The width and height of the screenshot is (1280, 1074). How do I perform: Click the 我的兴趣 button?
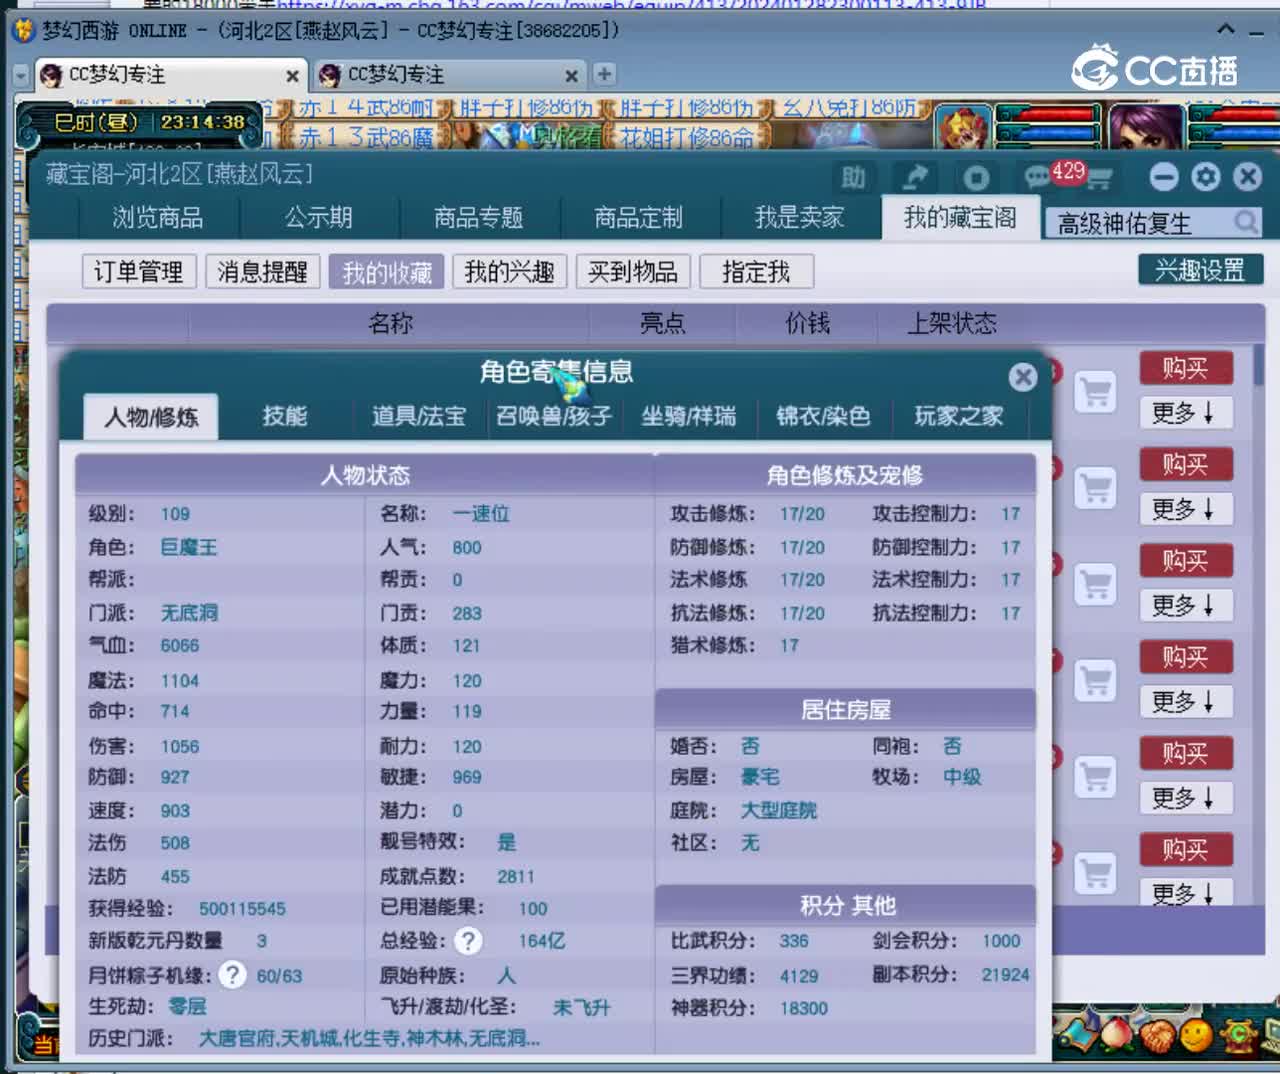(510, 272)
